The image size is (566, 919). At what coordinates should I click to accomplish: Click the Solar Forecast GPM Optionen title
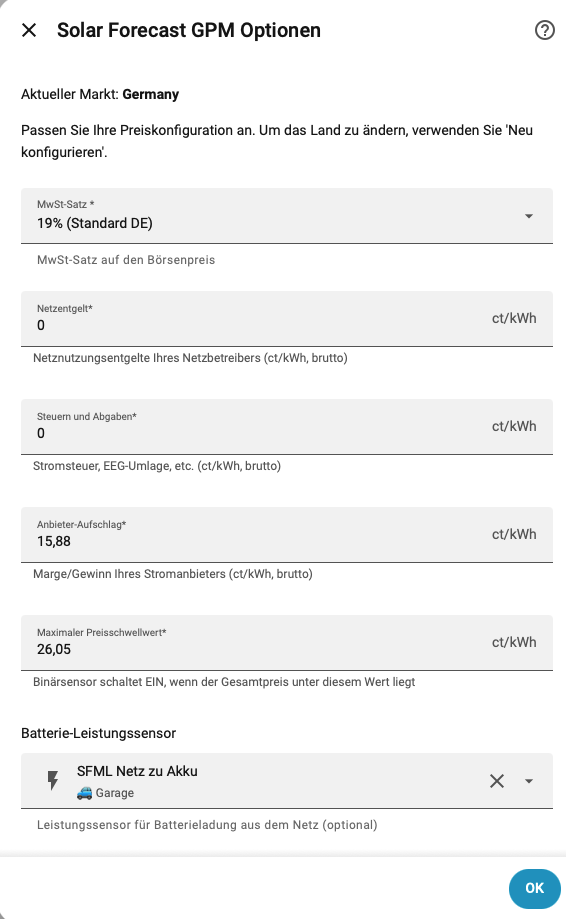pyautogui.click(x=189, y=30)
